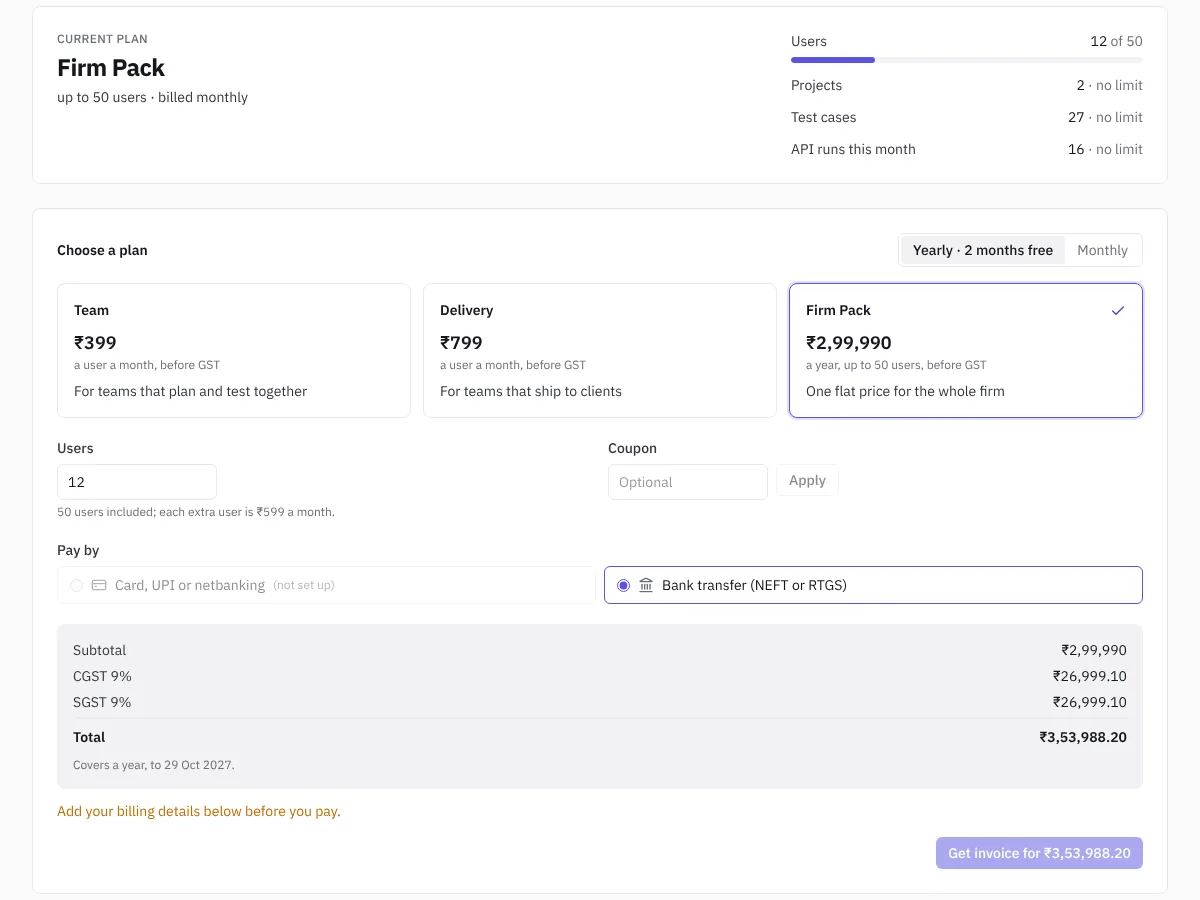Focus the Coupon input field
This screenshot has height=900, width=1200.
pos(688,482)
